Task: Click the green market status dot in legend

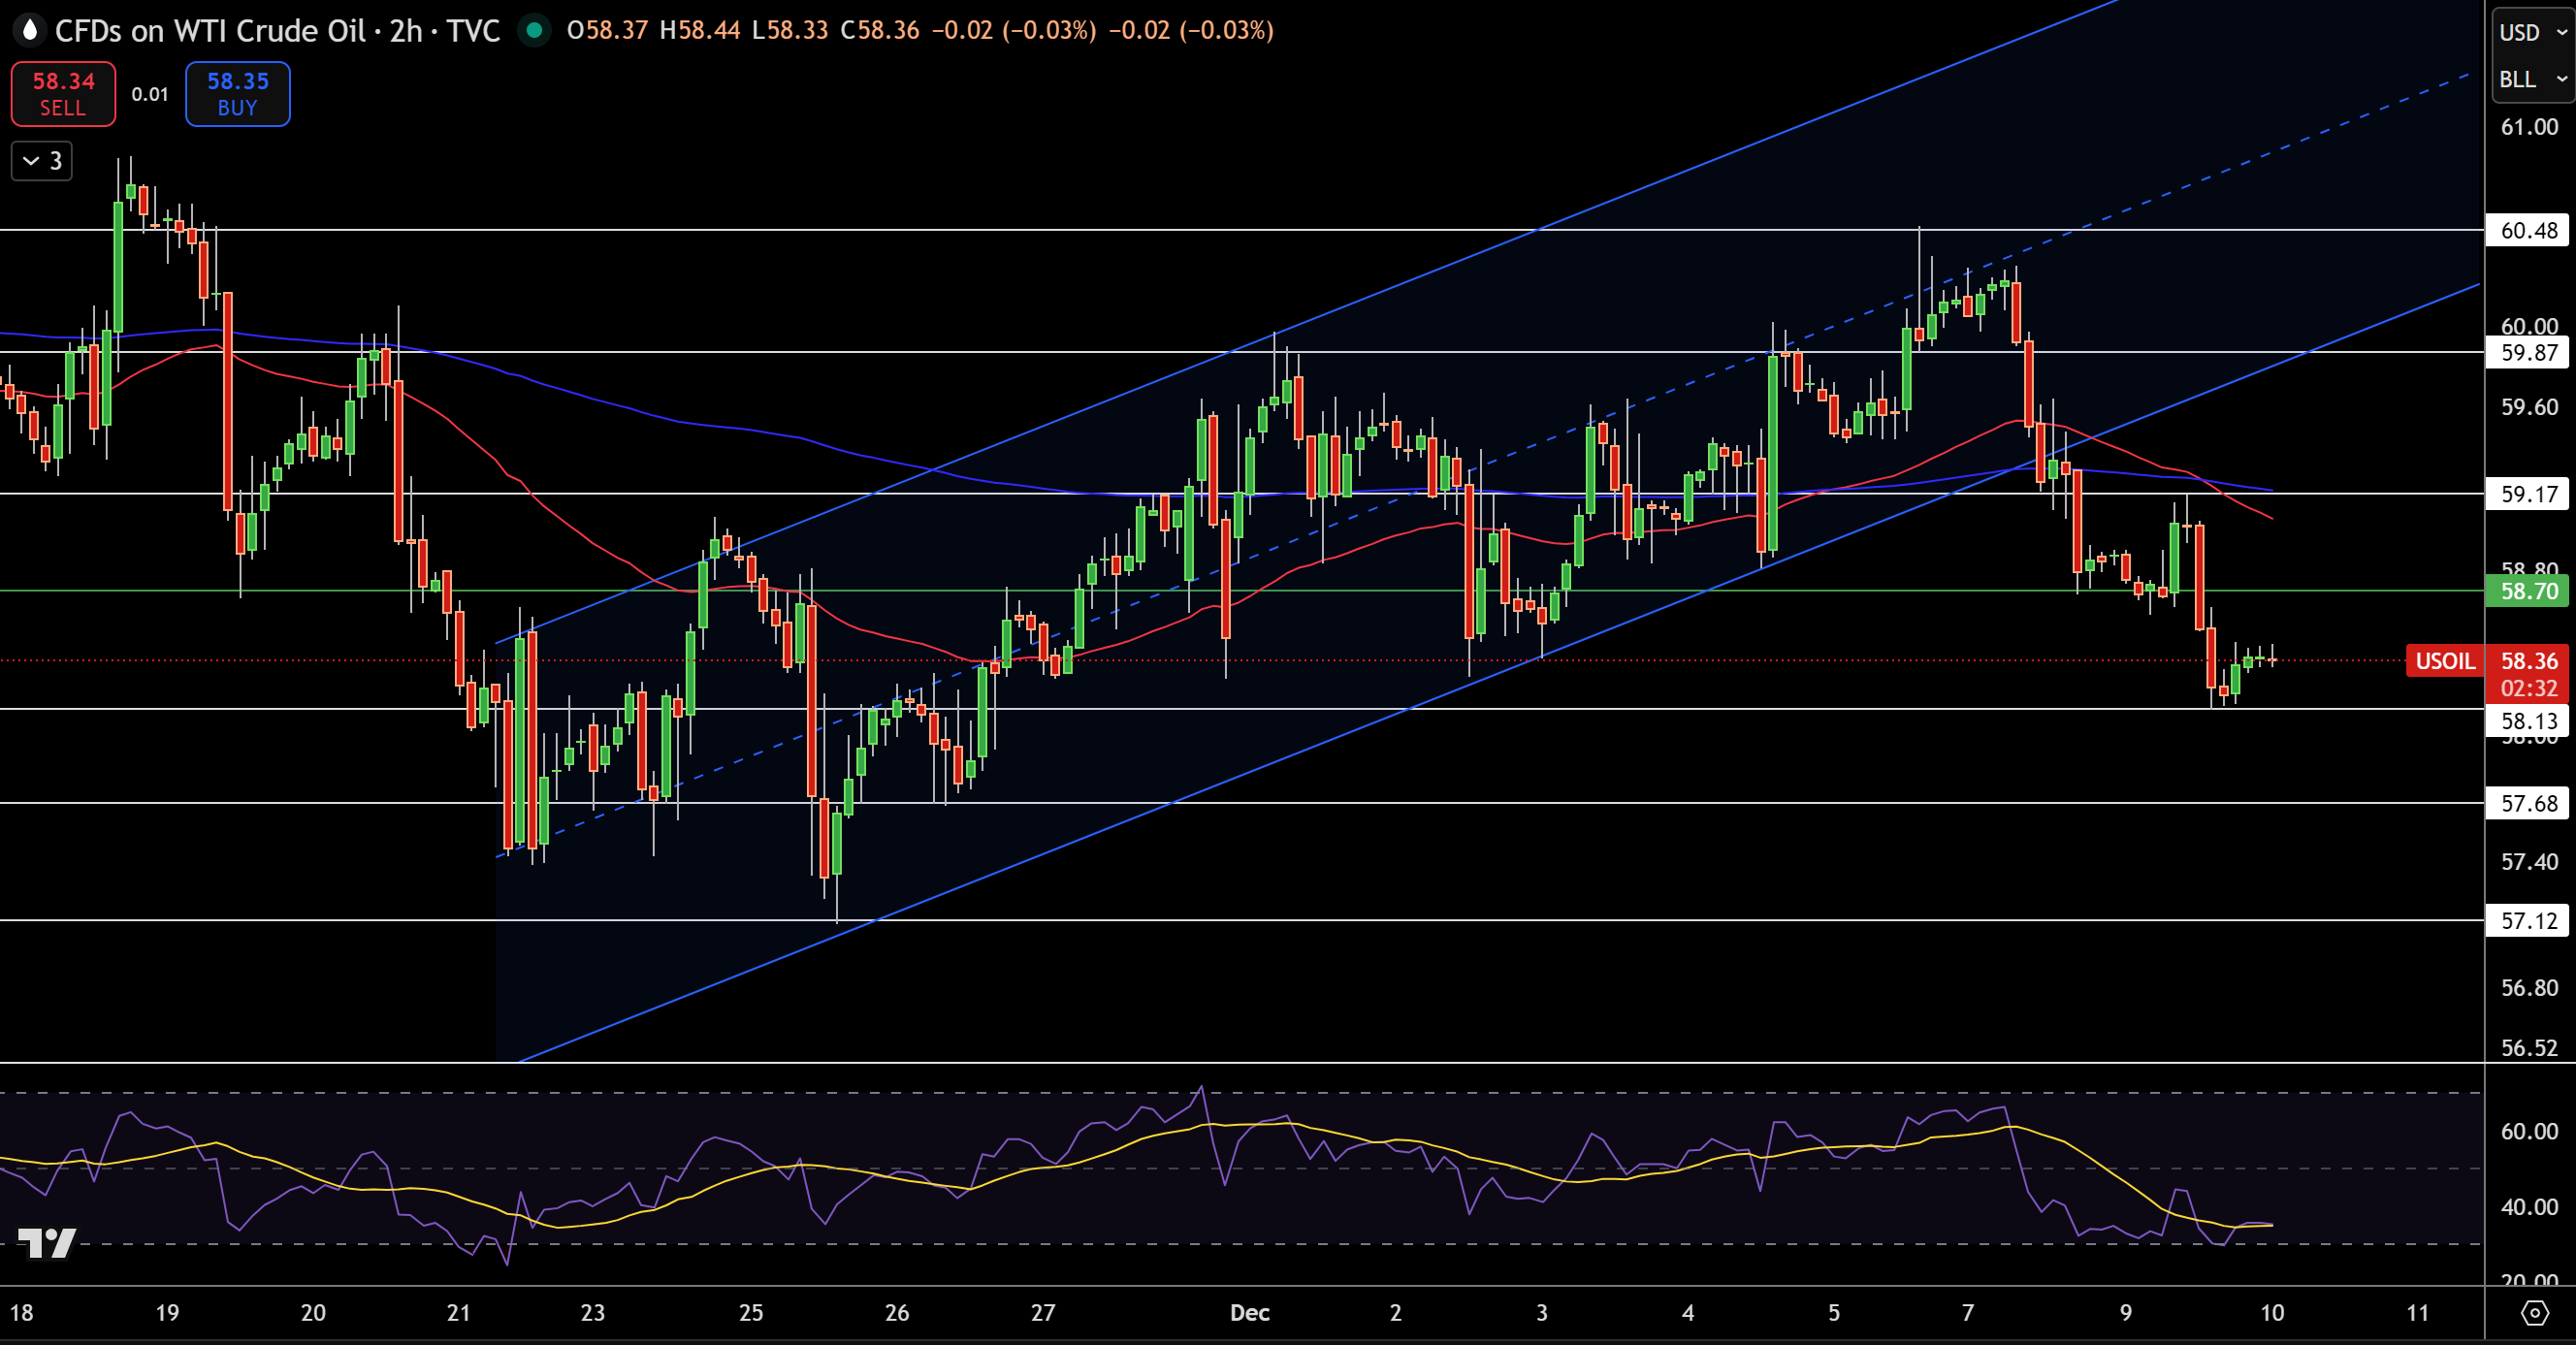Action: (x=536, y=31)
